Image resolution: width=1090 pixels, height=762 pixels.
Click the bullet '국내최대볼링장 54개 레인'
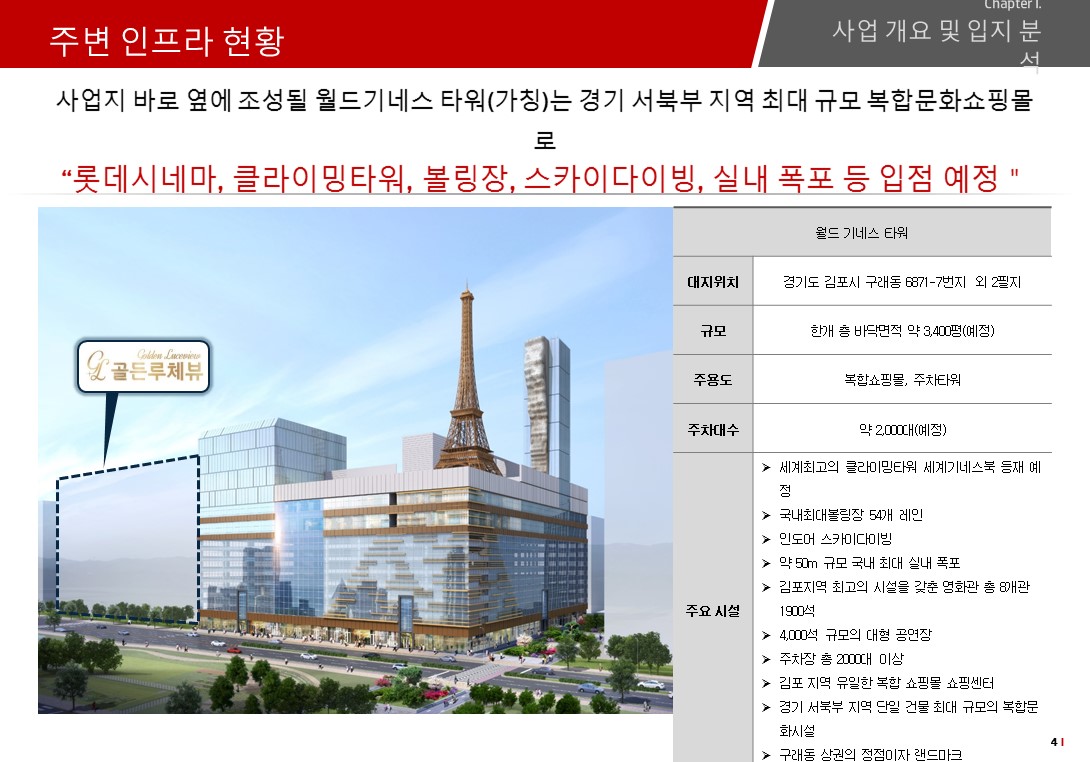click(x=843, y=515)
